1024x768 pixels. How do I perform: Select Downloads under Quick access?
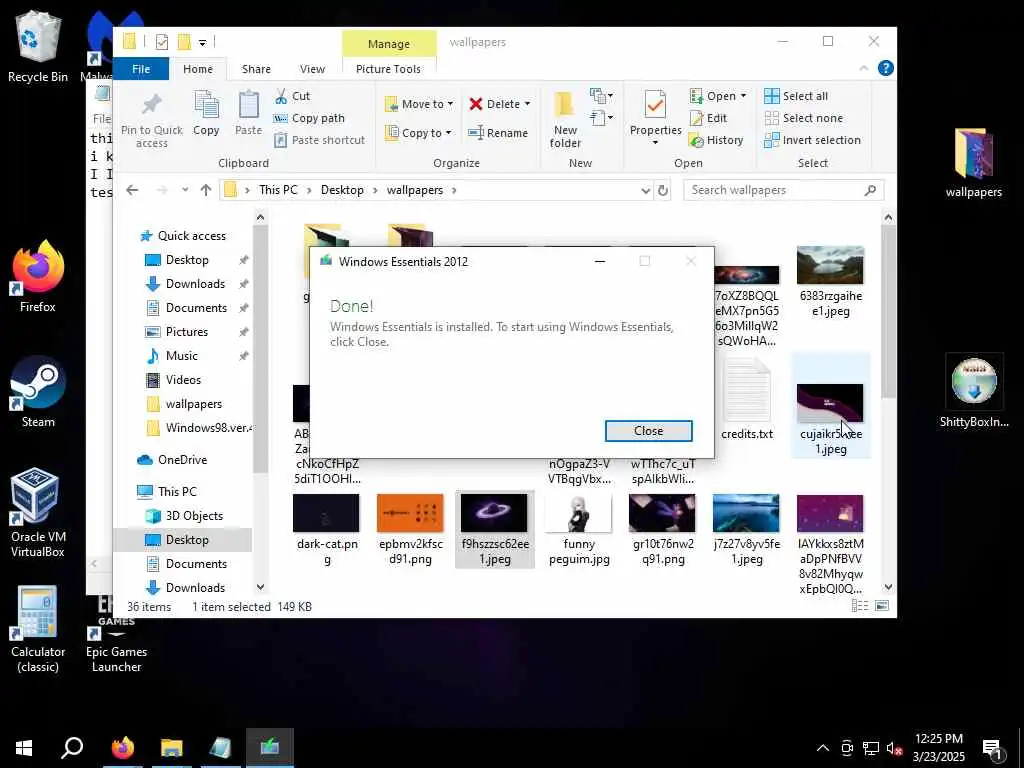click(195, 283)
